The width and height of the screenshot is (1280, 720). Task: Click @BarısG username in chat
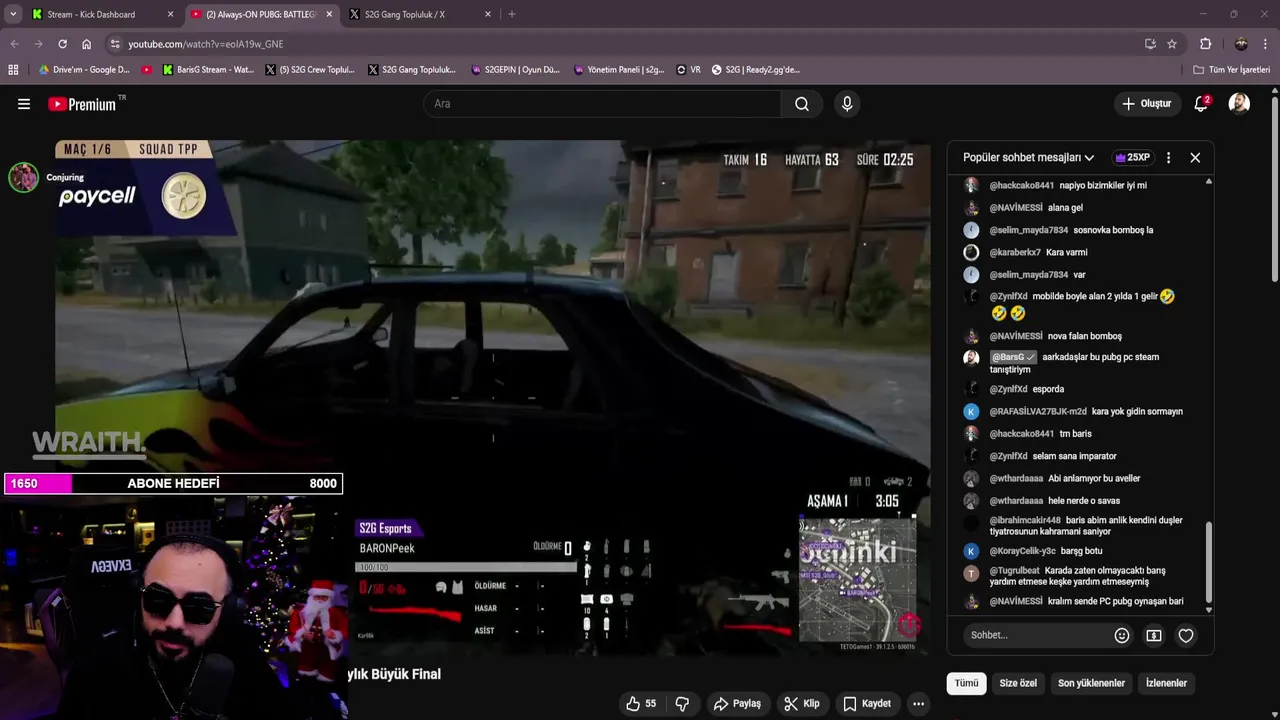[x=1012, y=357]
